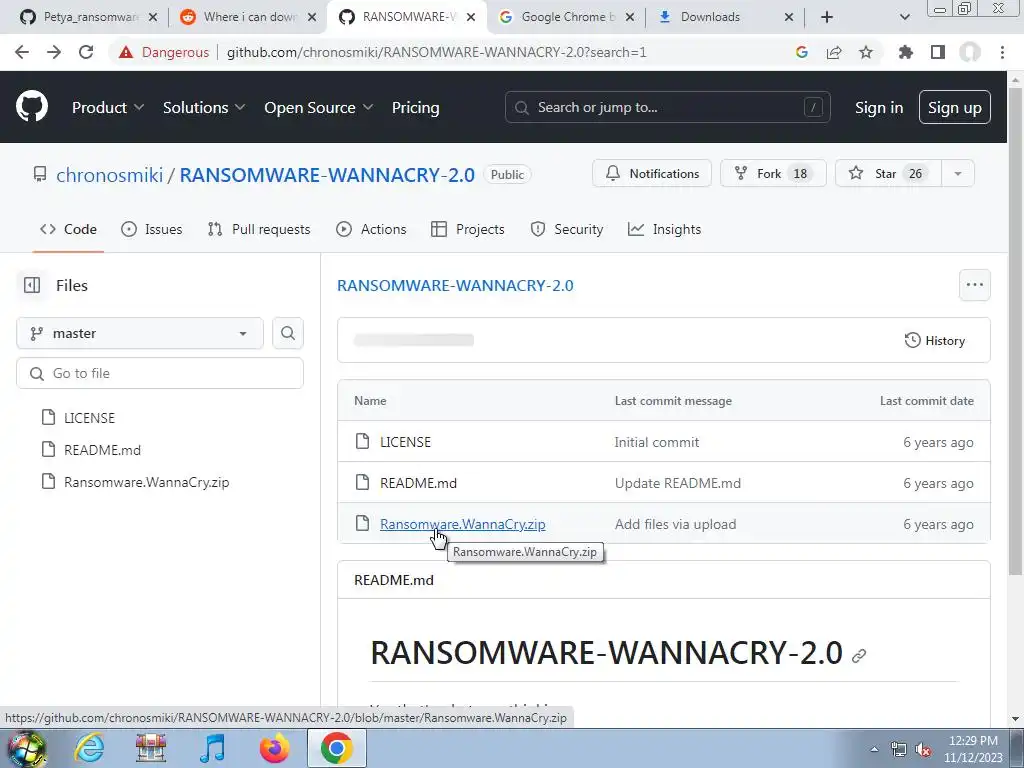Open LICENSE in the file table

pyautogui.click(x=406, y=442)
